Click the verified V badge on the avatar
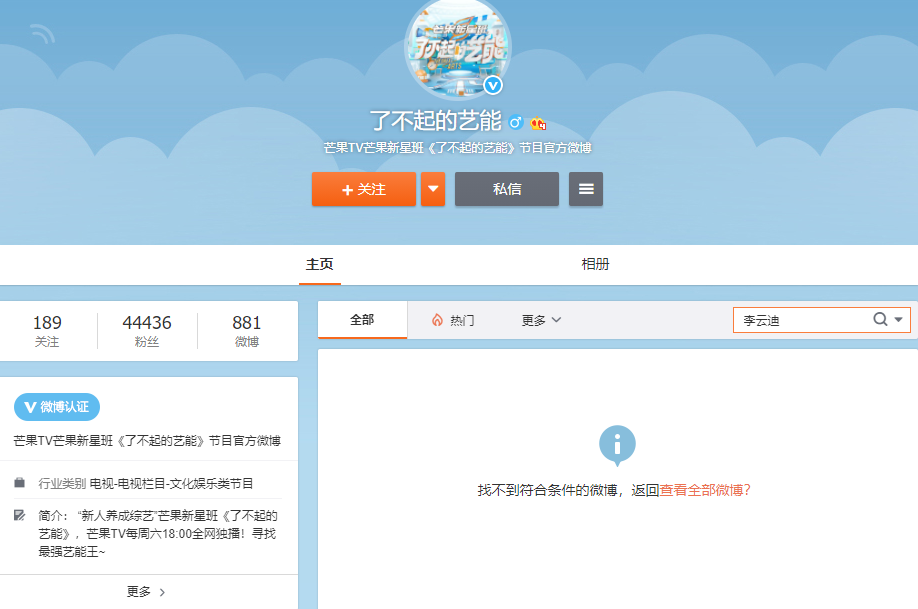This screenshot has height=609, width=918. [x=493, y=85]
